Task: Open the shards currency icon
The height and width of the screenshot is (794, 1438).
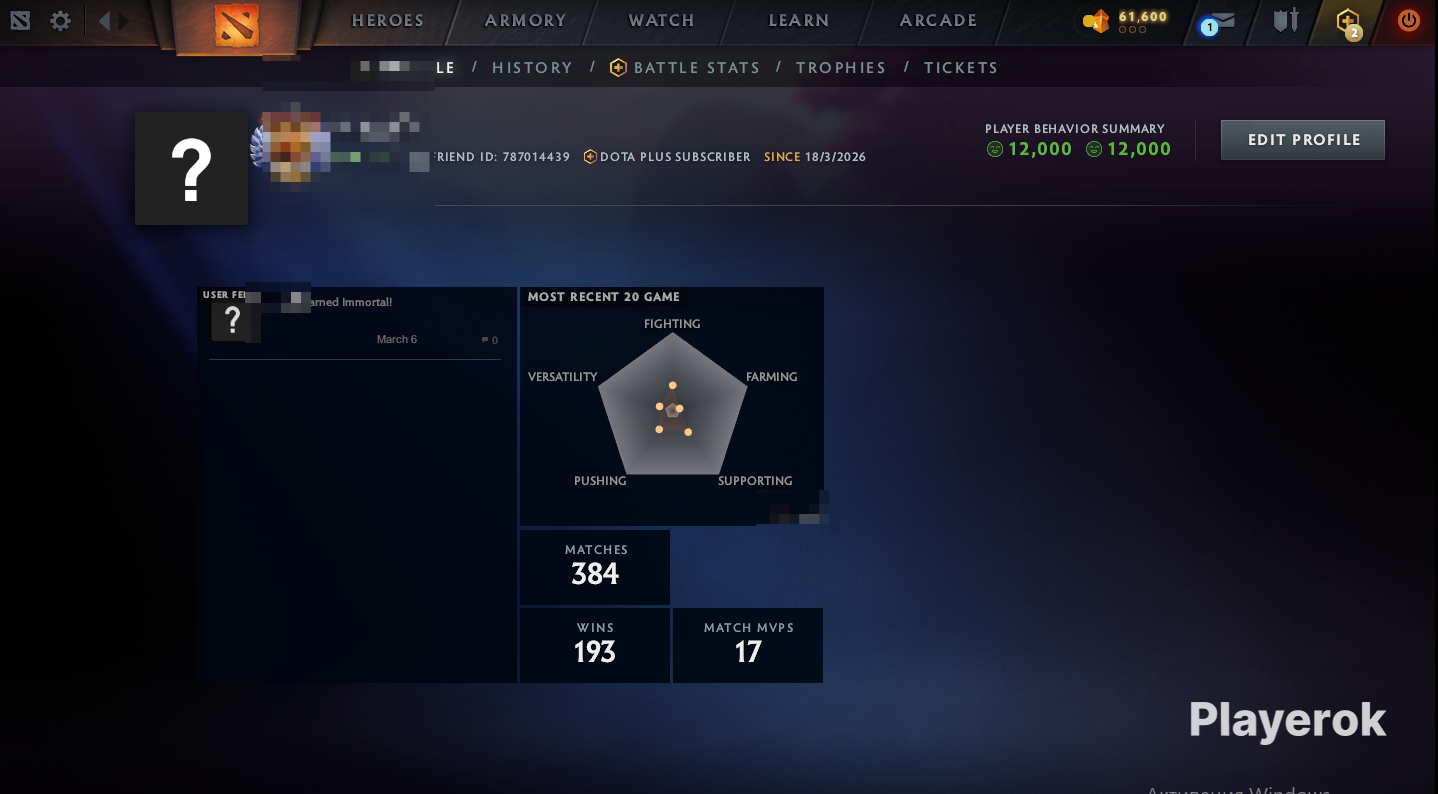Action: pyautogui.click(x=1097, y=21)
